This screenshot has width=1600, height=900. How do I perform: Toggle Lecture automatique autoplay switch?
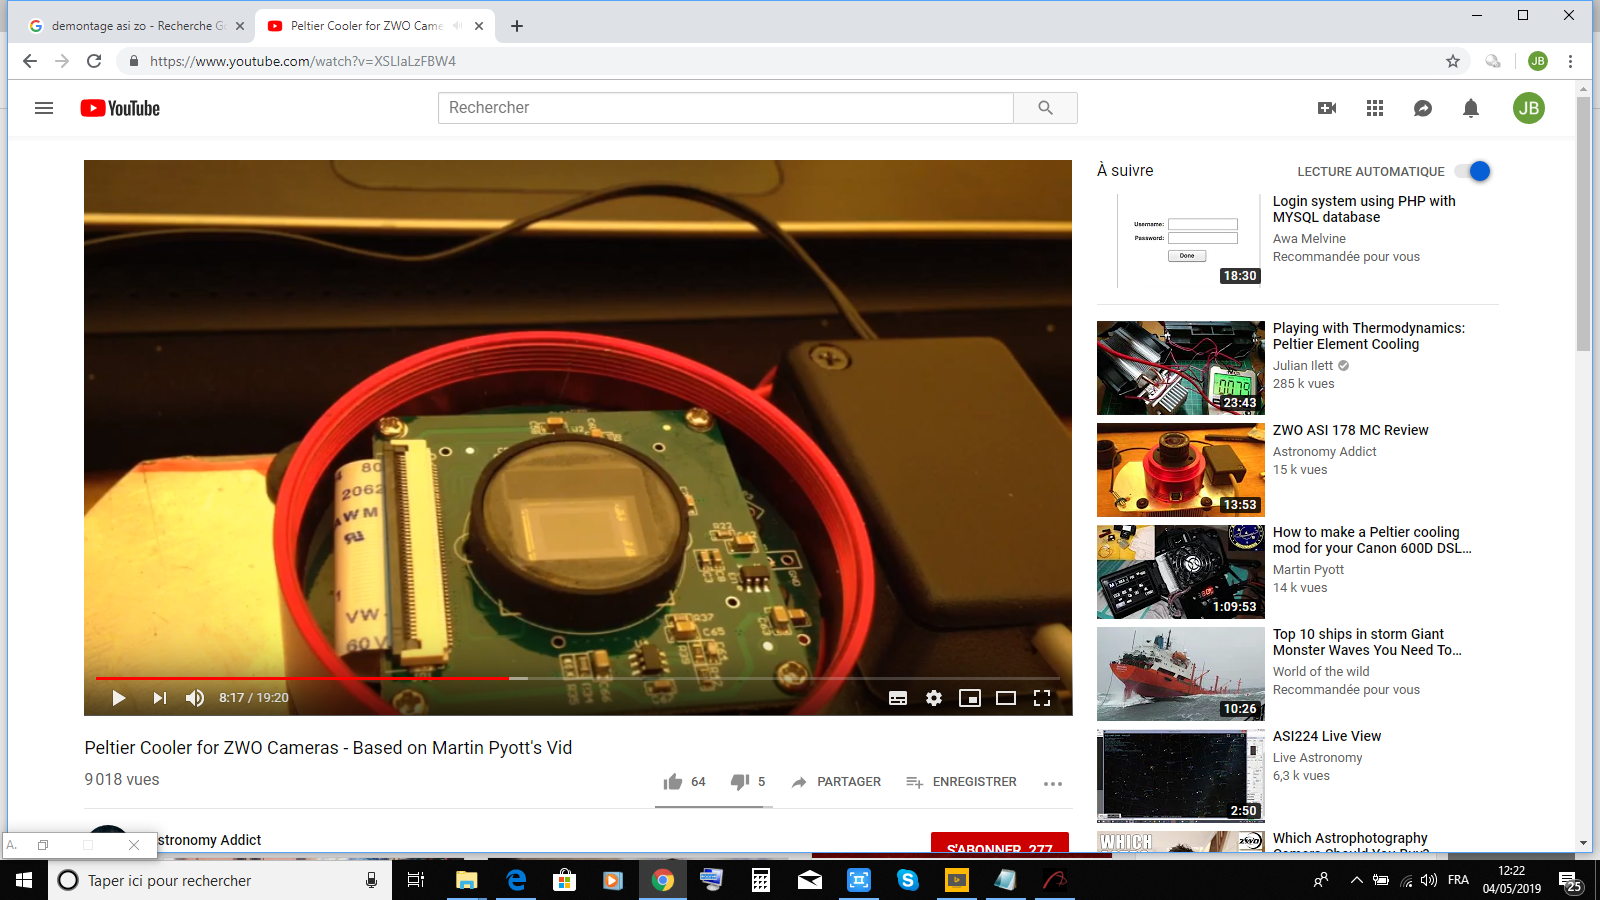coord(1474,171)
